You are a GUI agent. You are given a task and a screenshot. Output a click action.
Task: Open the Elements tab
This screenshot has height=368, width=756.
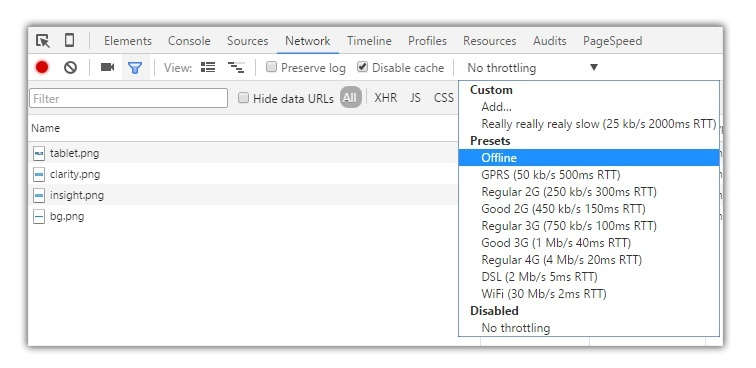128,41
